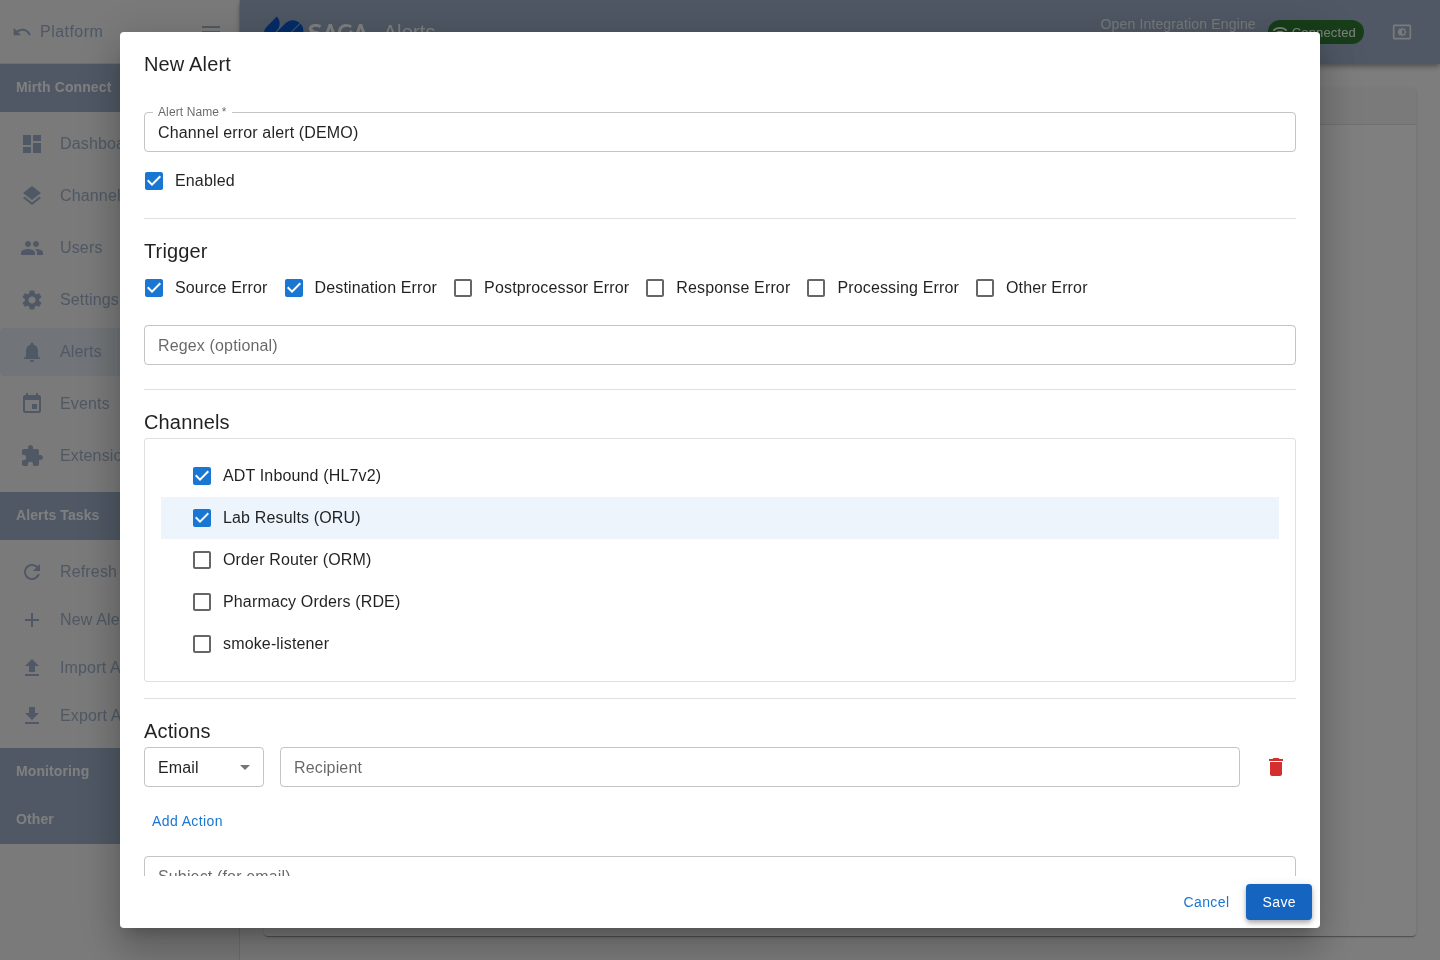Check smoke-listener channel
Image resolution: width=1440 pixels, height=960 pixels.
[x=202, y=644]
